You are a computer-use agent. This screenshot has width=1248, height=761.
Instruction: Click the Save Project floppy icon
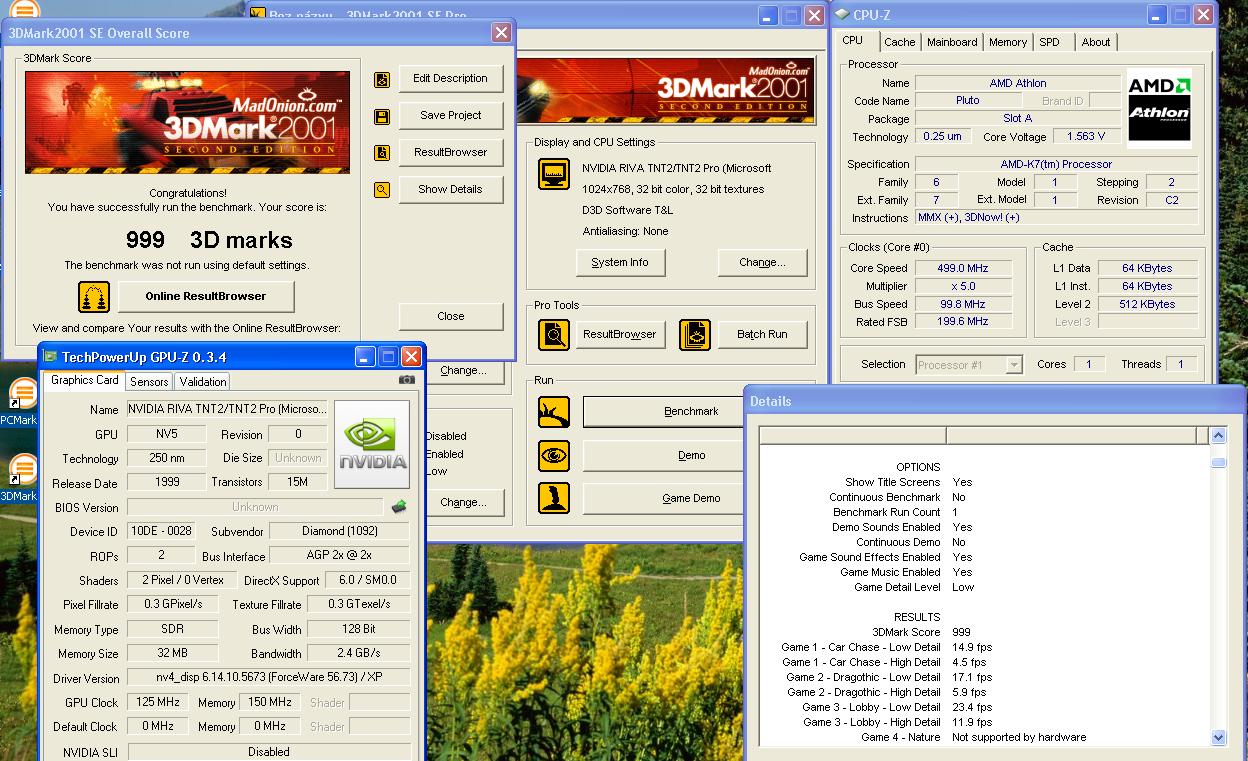pyautogui.click(x=382, y=116)
